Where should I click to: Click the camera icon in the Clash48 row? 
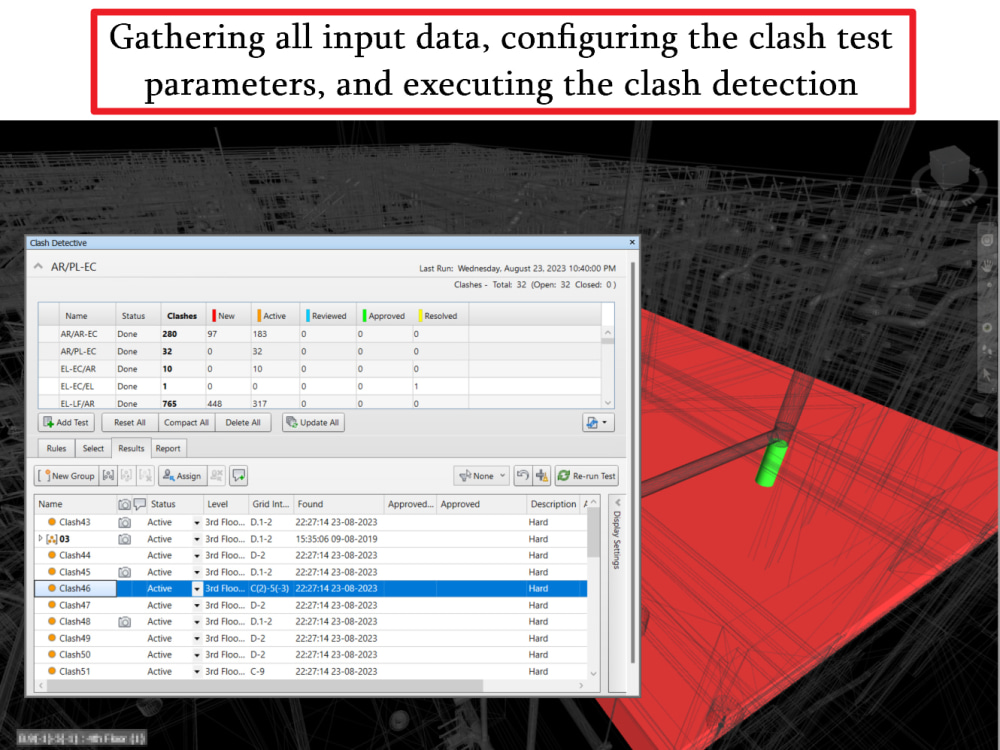[124, 622]
